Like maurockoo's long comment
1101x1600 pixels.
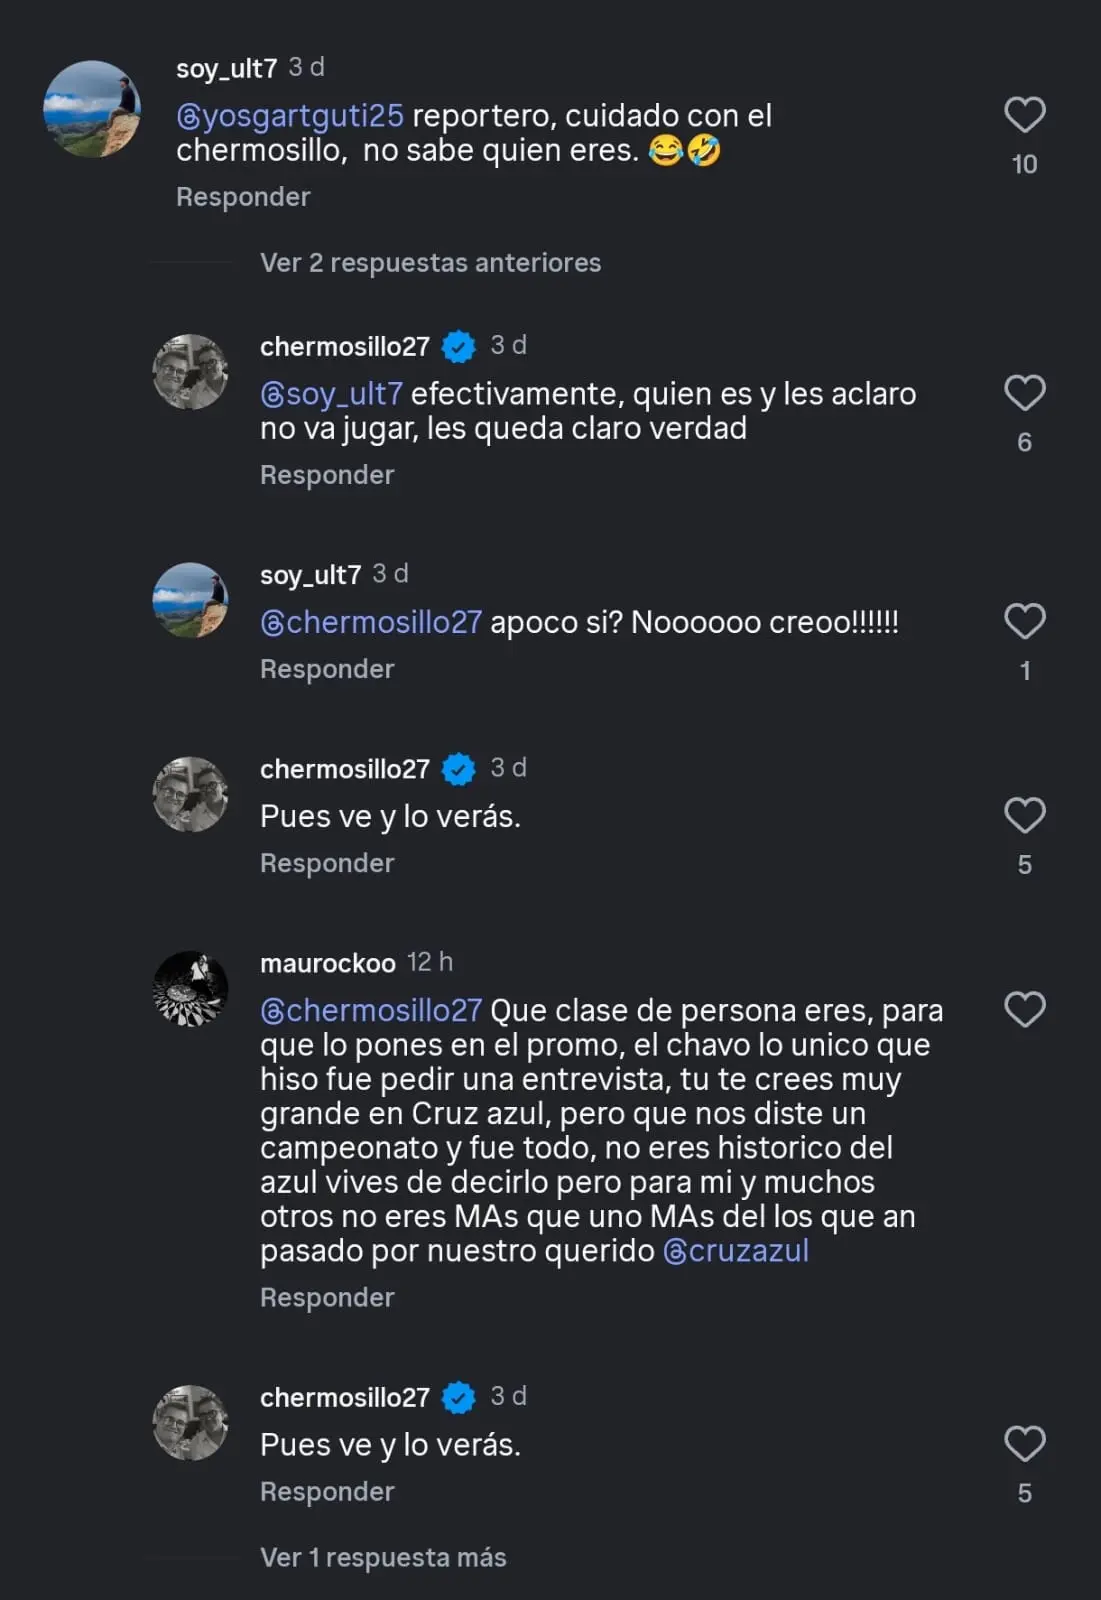pos(1024,1010)
